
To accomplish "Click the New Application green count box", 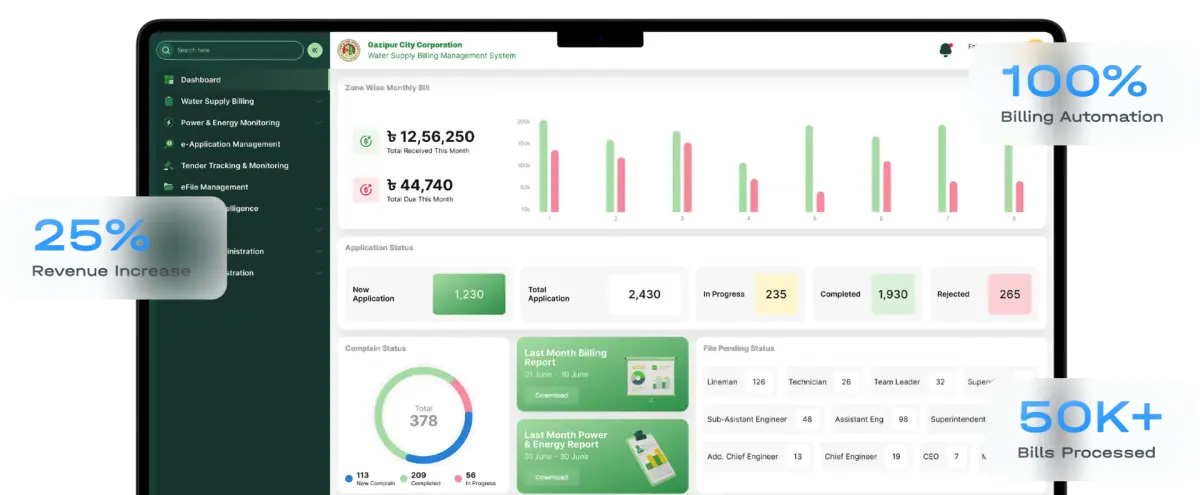I will pyautogui.click(x=468, y=294).
